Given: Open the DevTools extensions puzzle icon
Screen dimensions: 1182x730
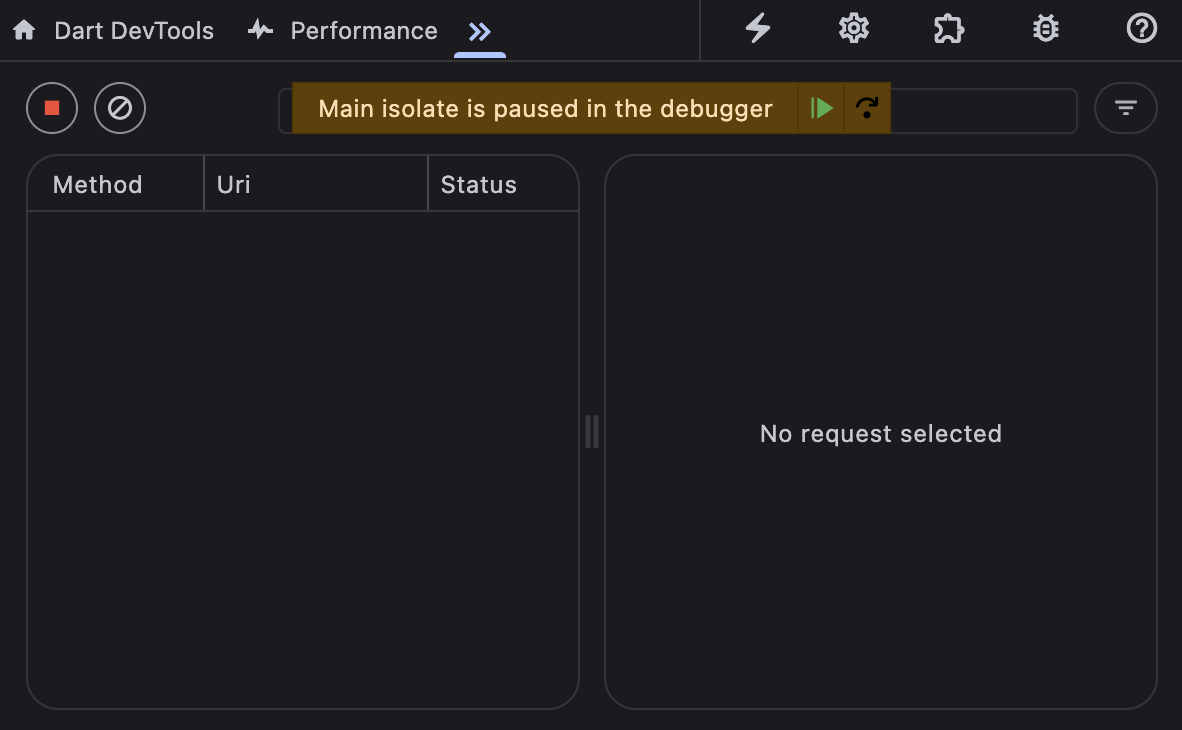Looking at the screenshot, I should pyautogui.click(x=948, y=29).
